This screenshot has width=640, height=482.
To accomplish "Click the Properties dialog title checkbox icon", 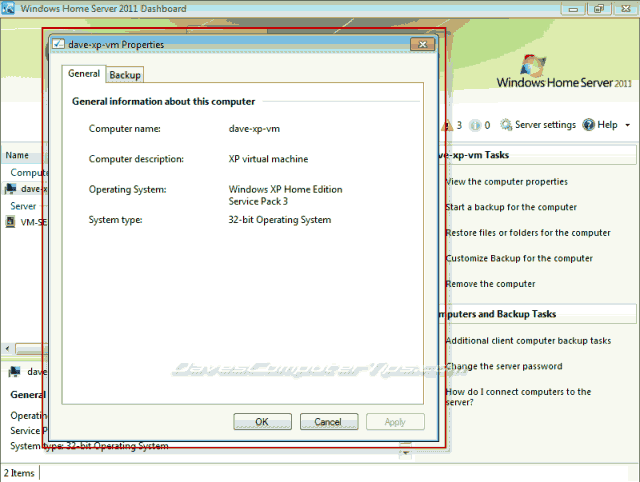I will point(58,44).
